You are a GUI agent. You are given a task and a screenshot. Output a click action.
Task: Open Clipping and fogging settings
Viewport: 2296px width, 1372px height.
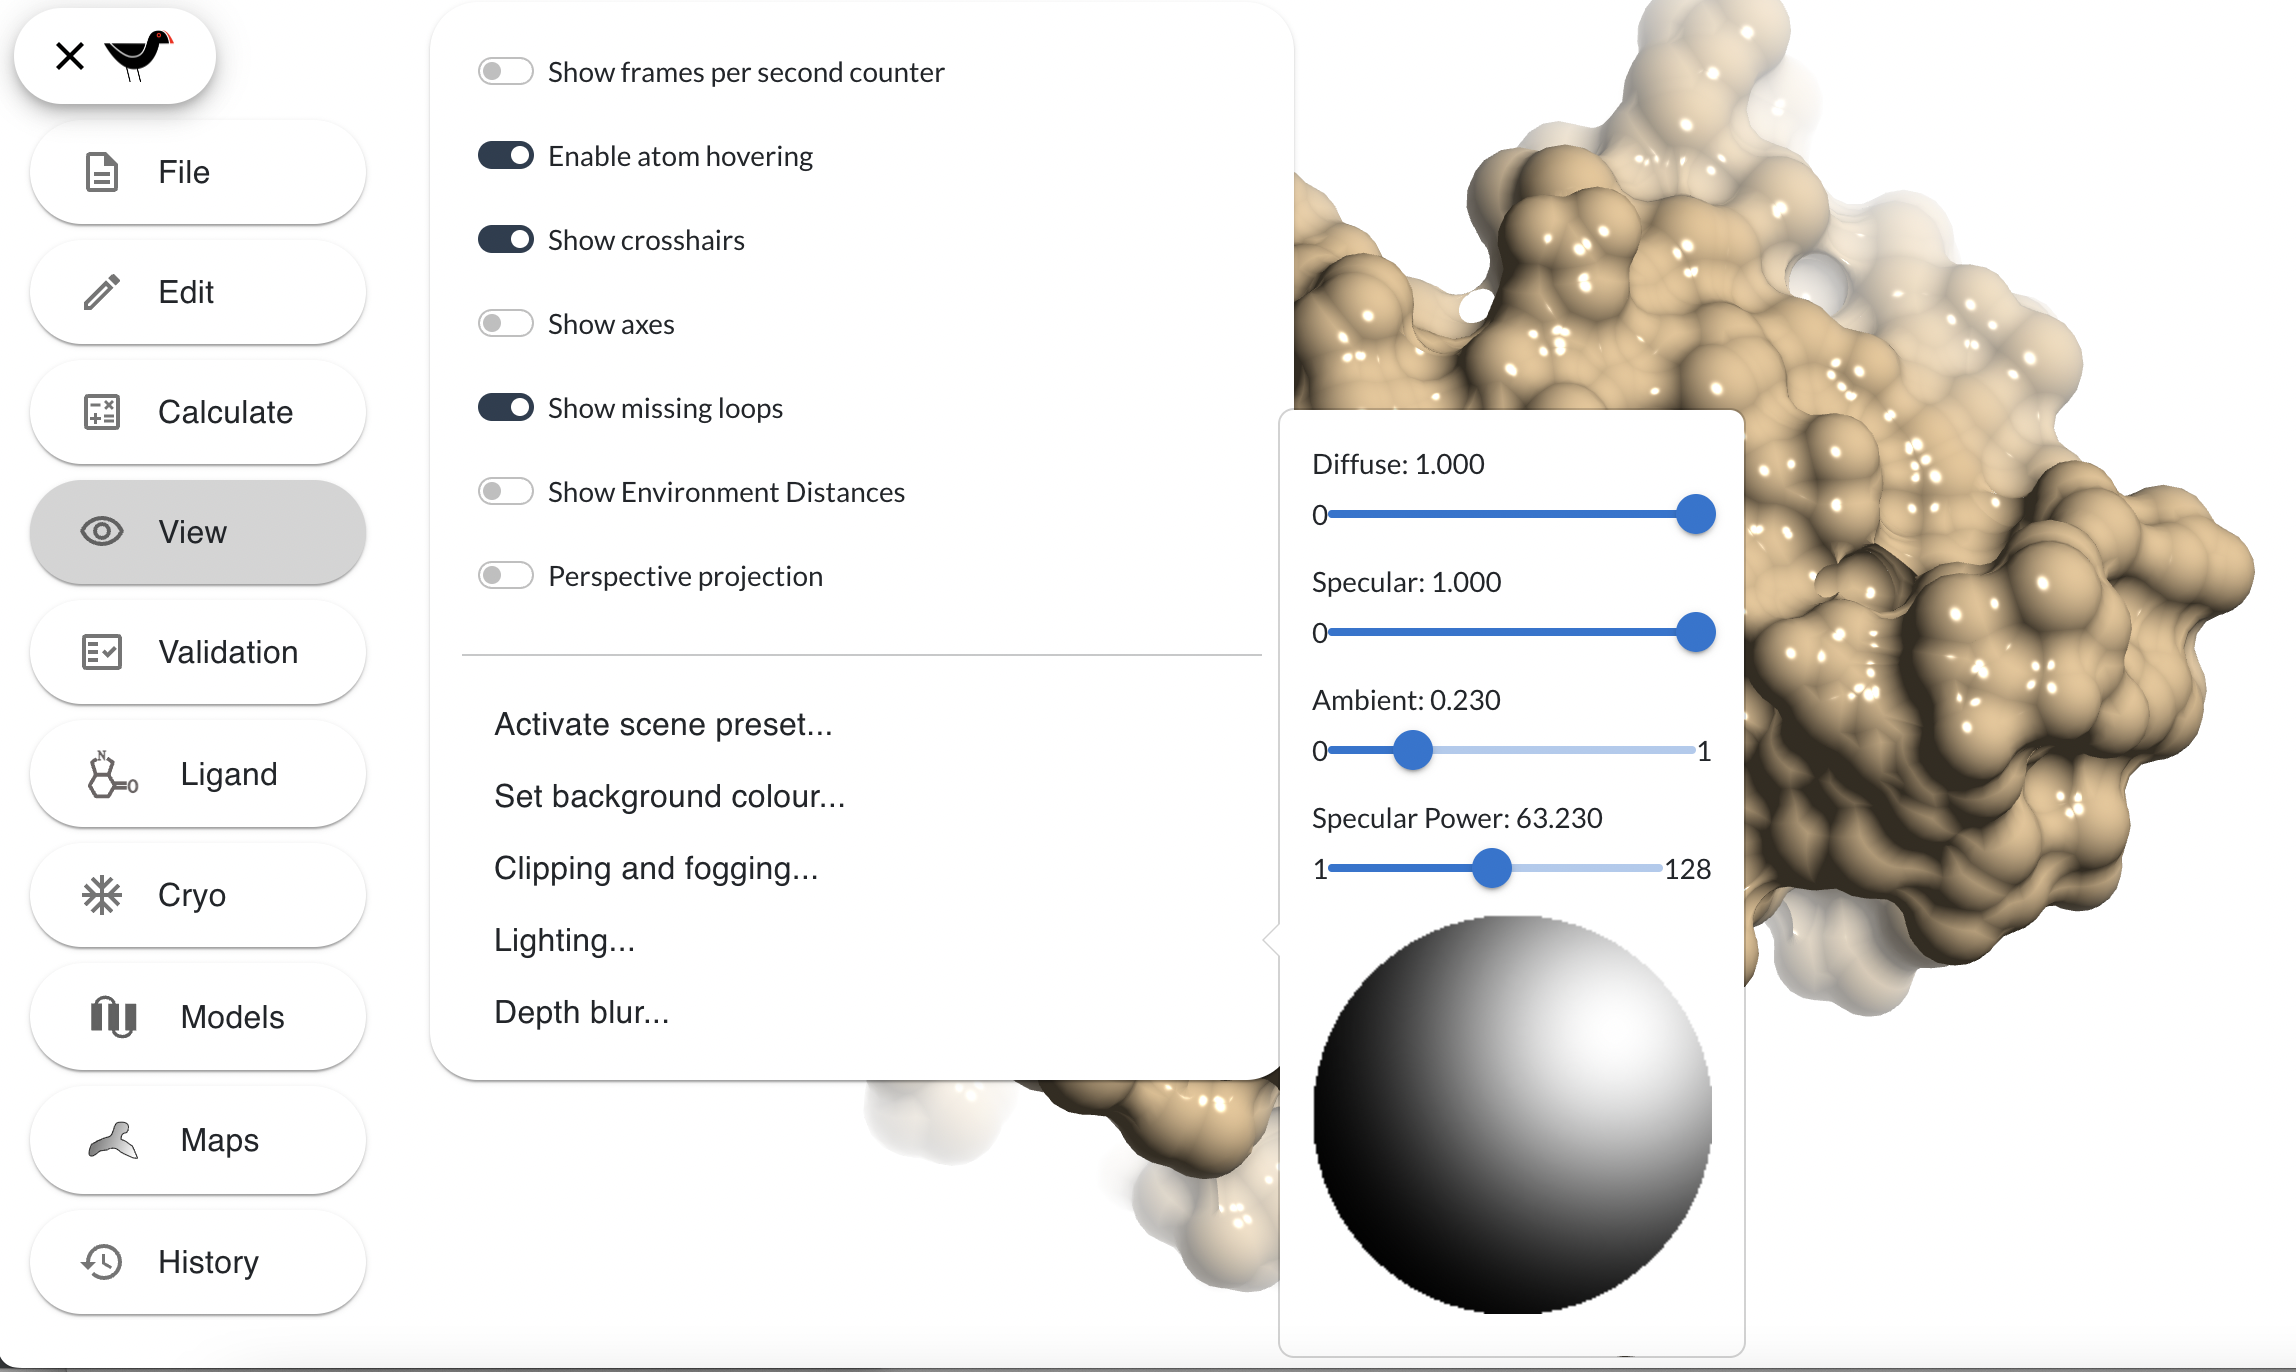pos(656,868)
